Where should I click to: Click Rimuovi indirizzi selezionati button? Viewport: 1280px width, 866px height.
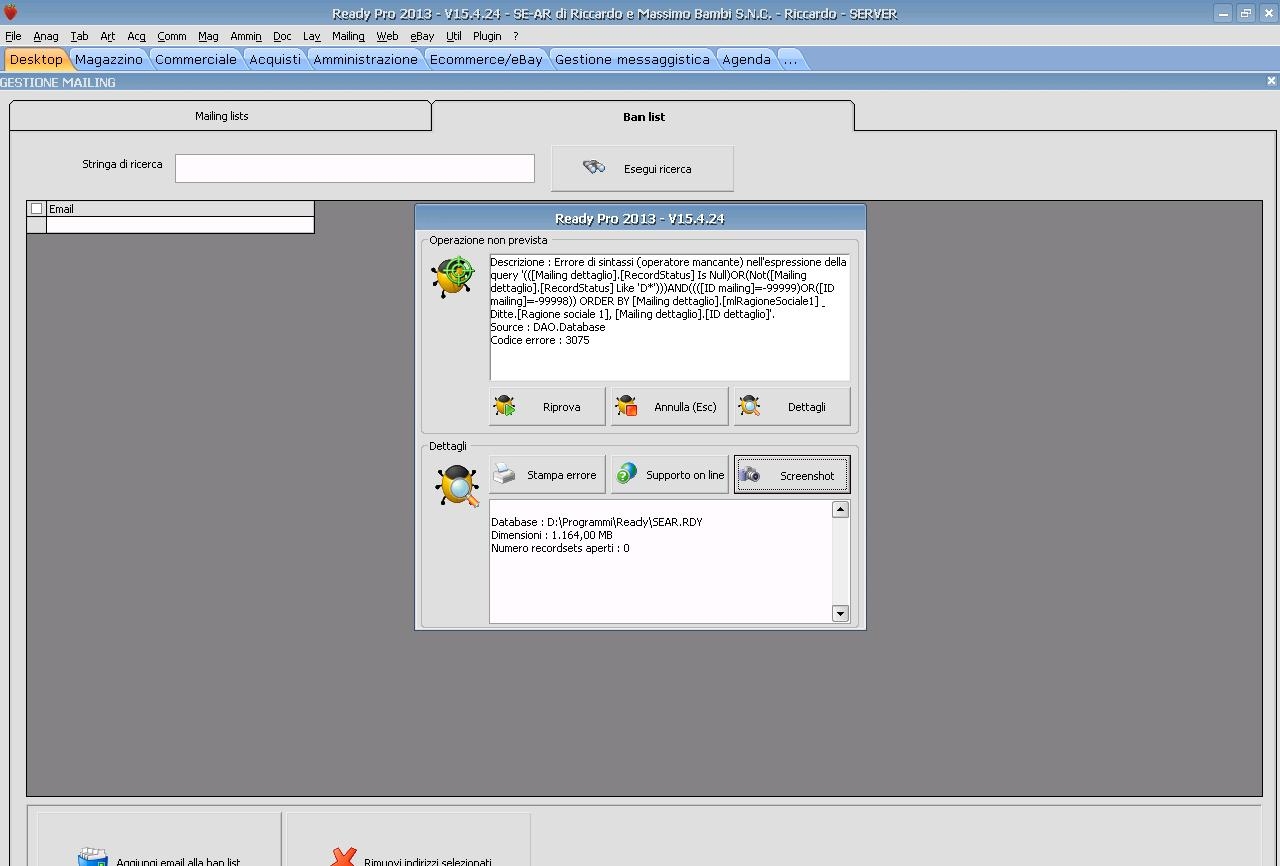(x=408, y=840)
